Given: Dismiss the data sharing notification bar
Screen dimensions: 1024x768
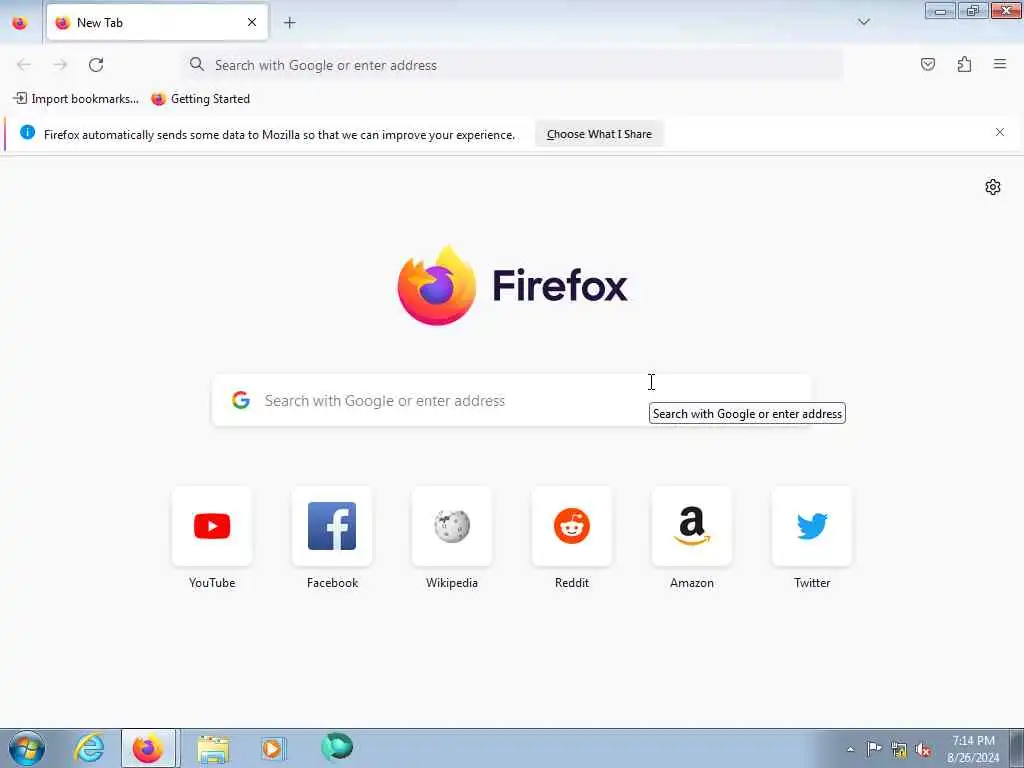Looking at the screenshot, I should click(x=1000, y=132).
